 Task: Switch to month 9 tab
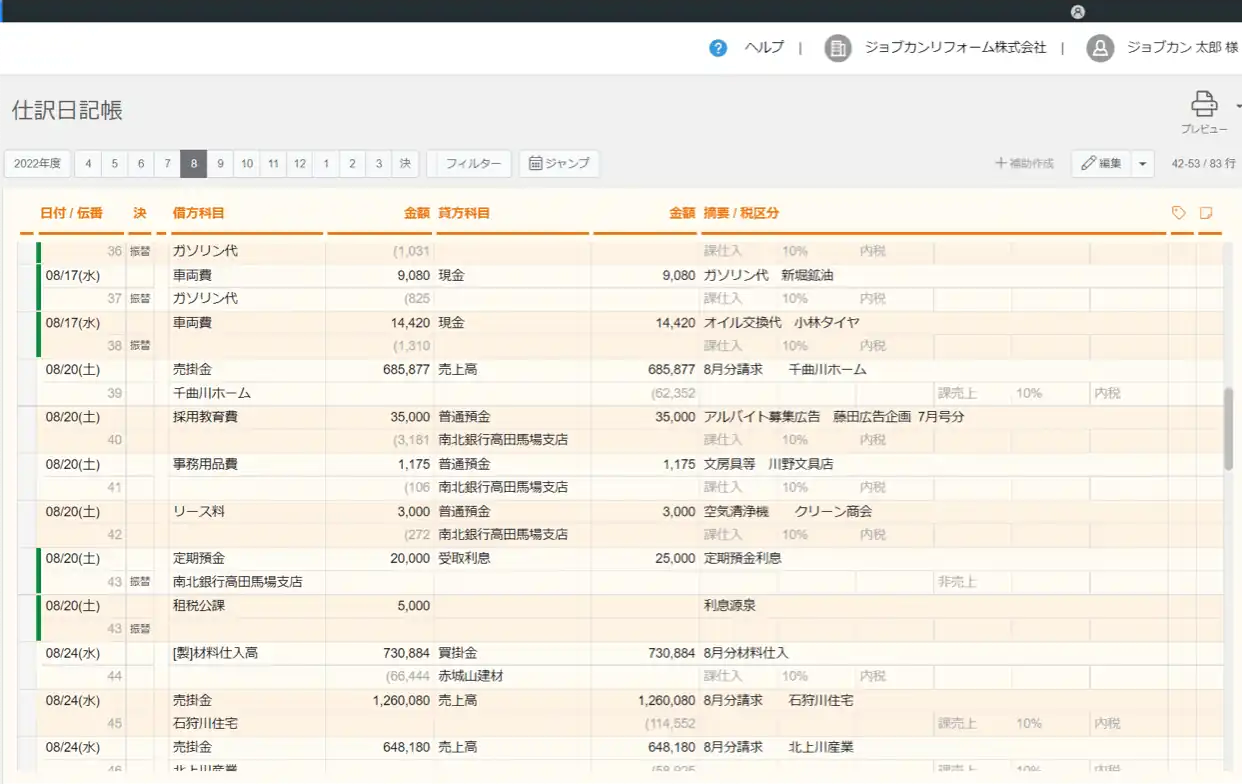point(220,163)
